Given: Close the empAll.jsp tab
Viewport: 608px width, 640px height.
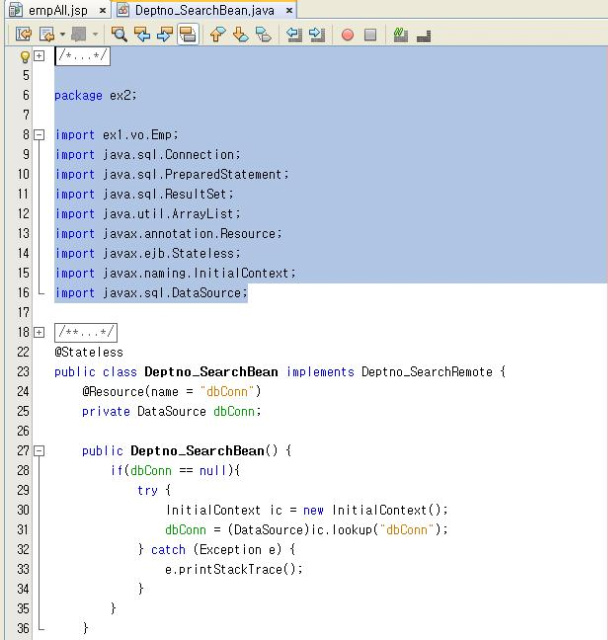Looking at the screenshot, I should [102, 11].
